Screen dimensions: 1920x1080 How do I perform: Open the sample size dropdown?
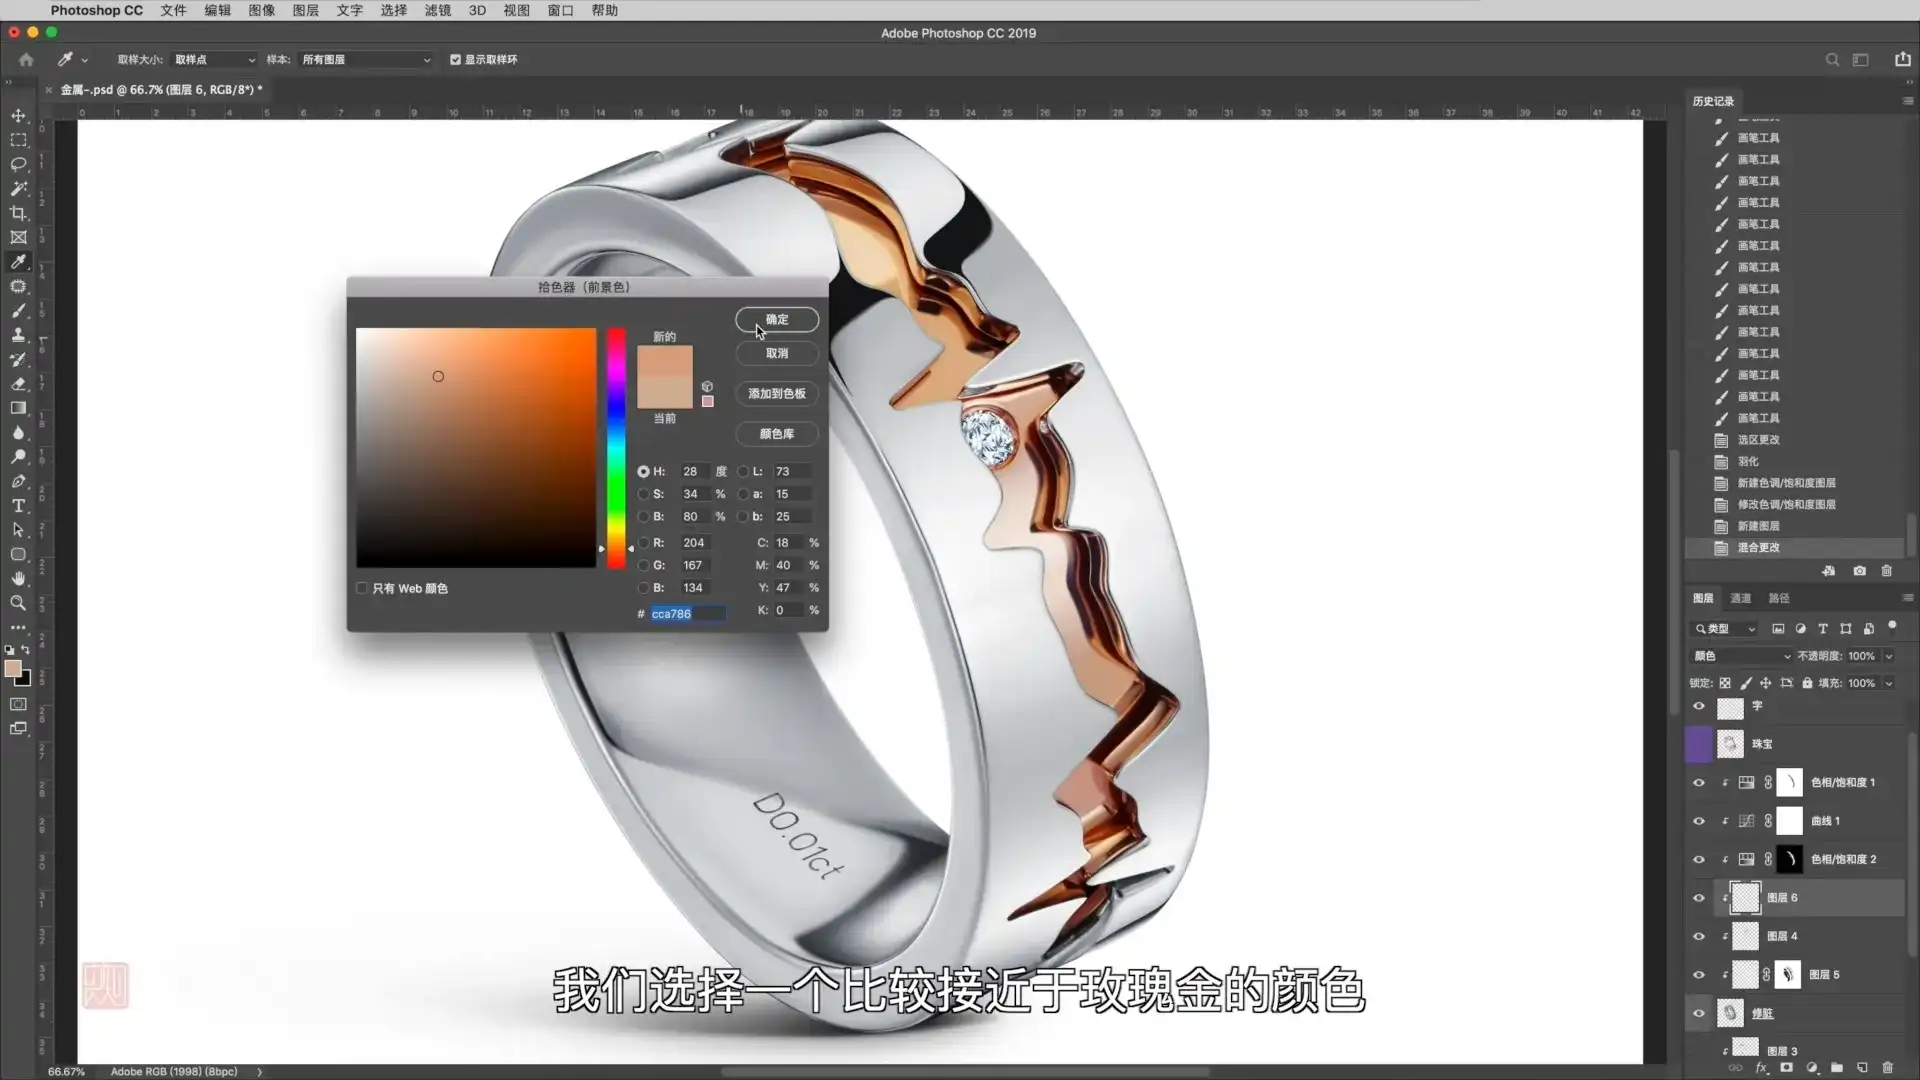click(214, 60)
